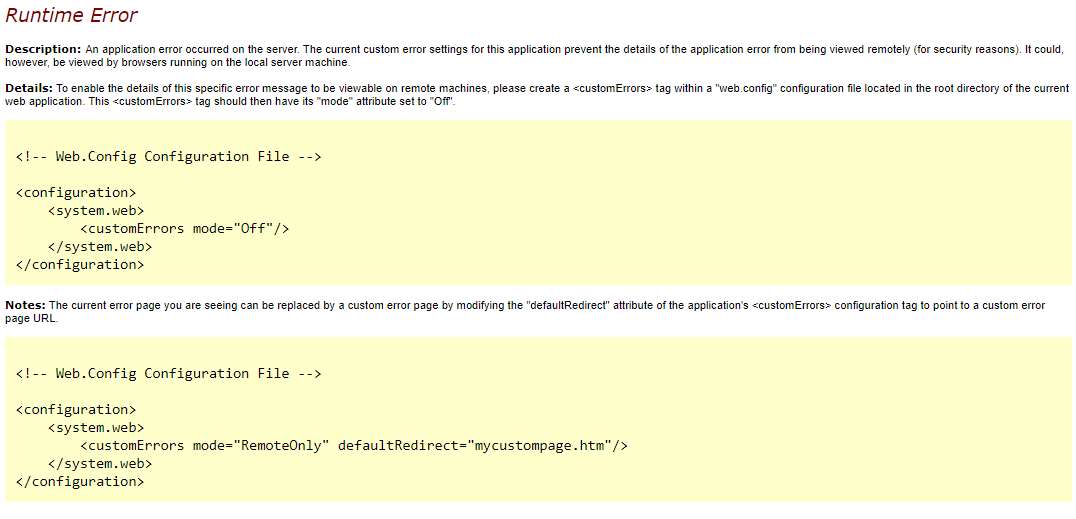Click the closing </system.web> tag in first block
Screen dimensions: 1076x519
point(100,246)
